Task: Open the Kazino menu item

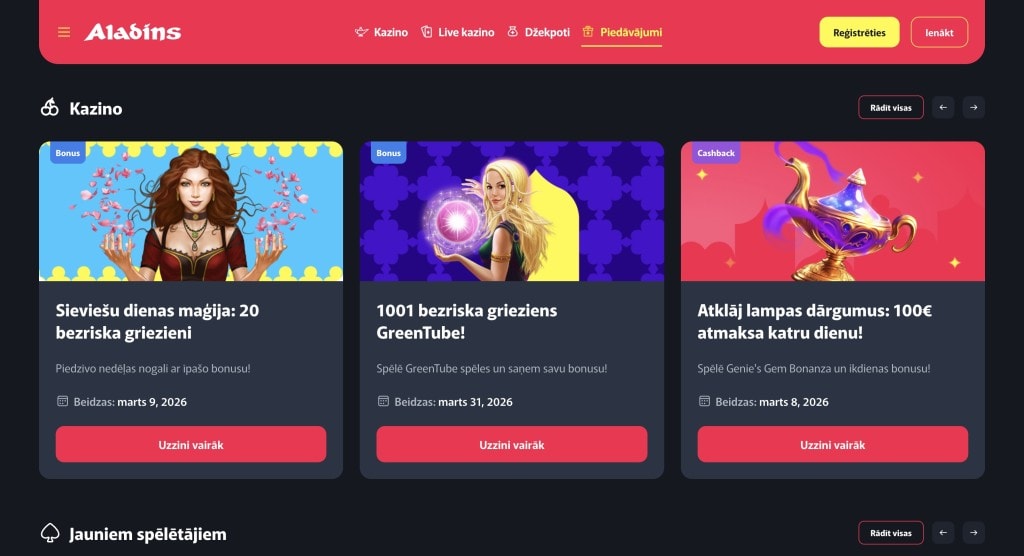Action: click(x=381, y=32)
